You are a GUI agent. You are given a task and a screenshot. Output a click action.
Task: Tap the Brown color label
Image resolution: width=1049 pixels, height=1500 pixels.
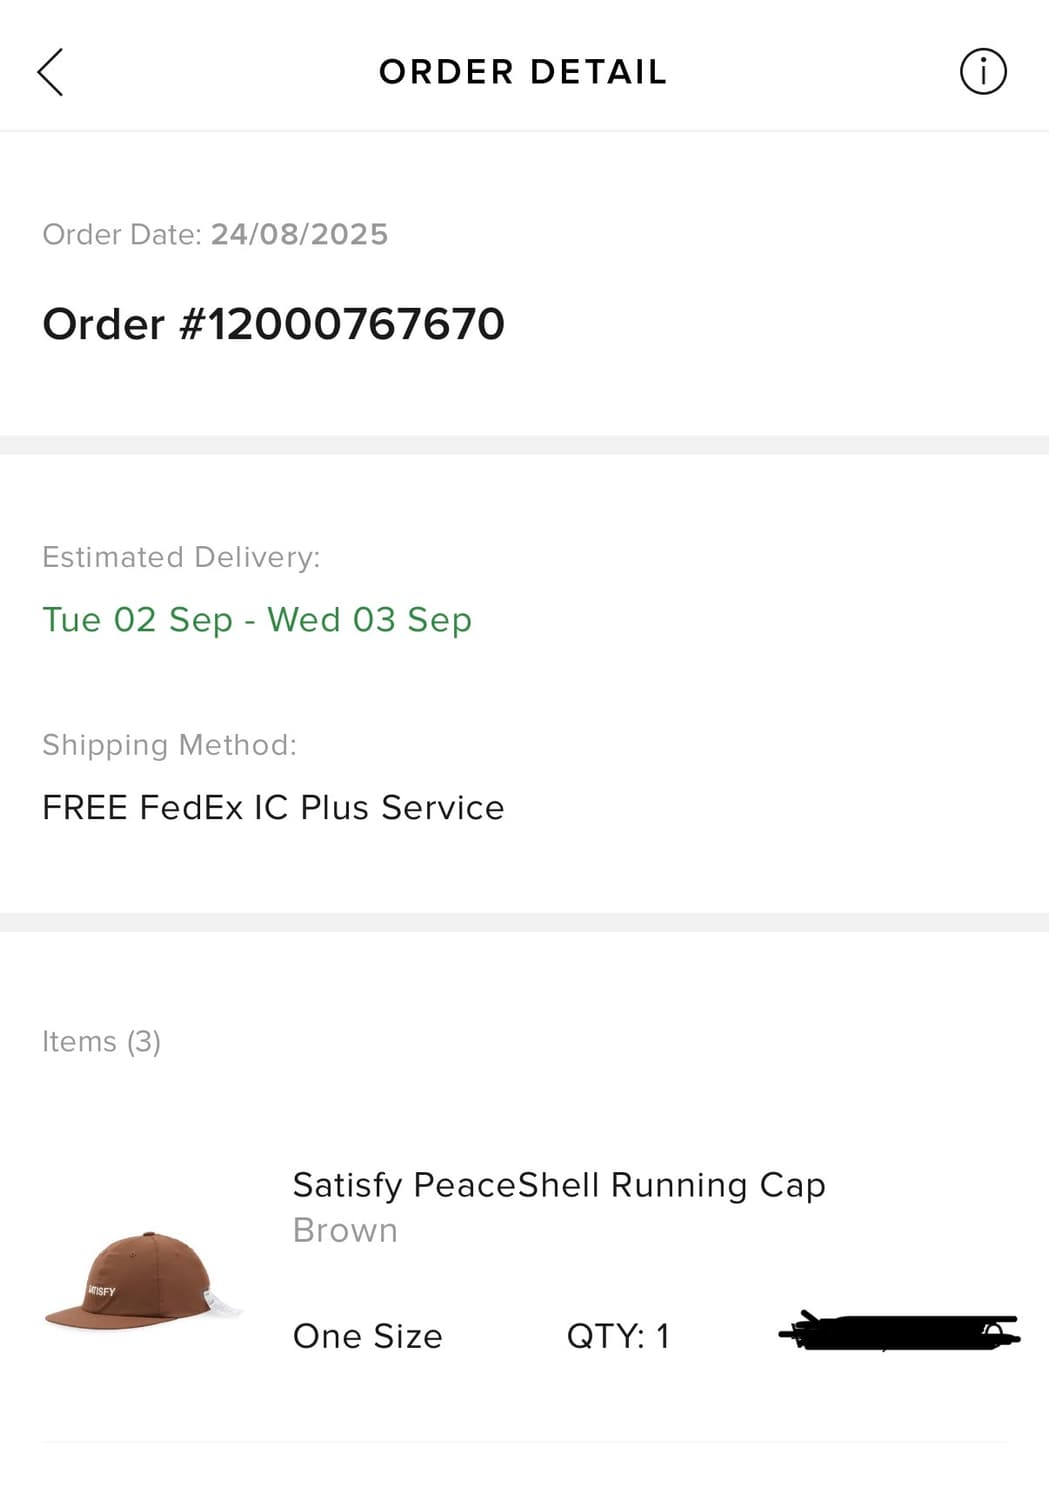coord(345,1230)
